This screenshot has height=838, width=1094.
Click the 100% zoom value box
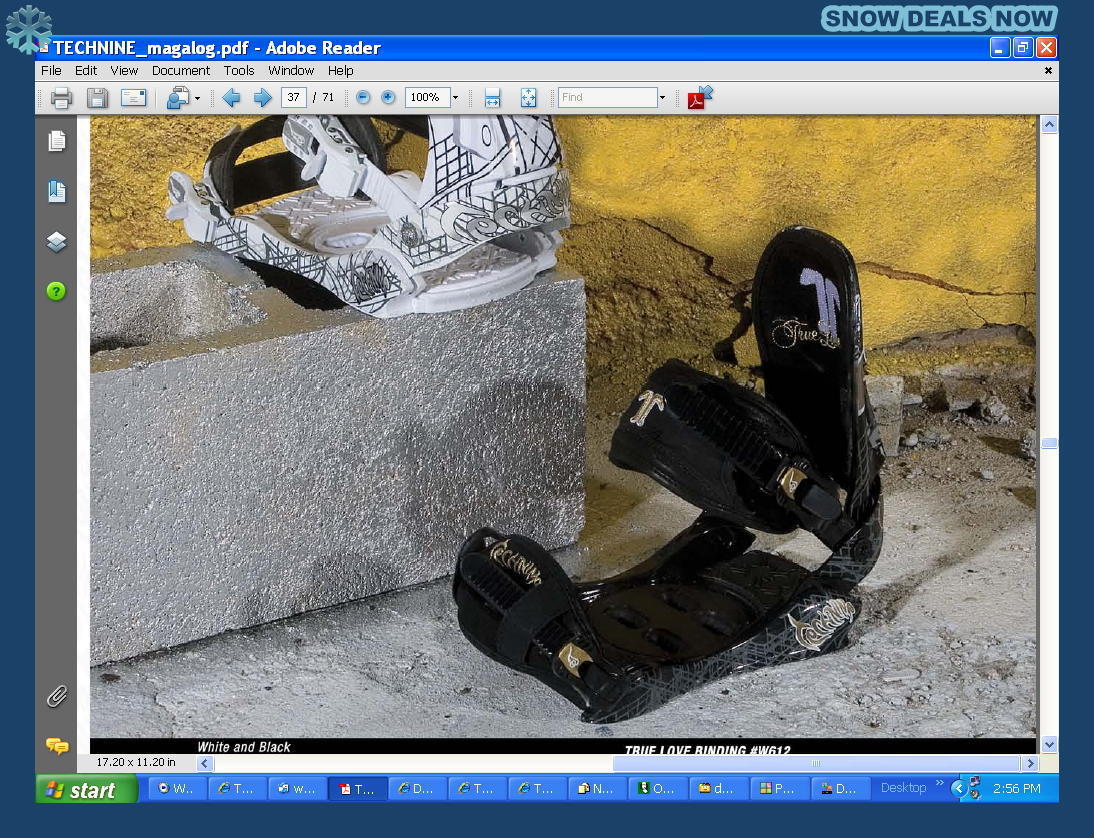pos(427,98)
